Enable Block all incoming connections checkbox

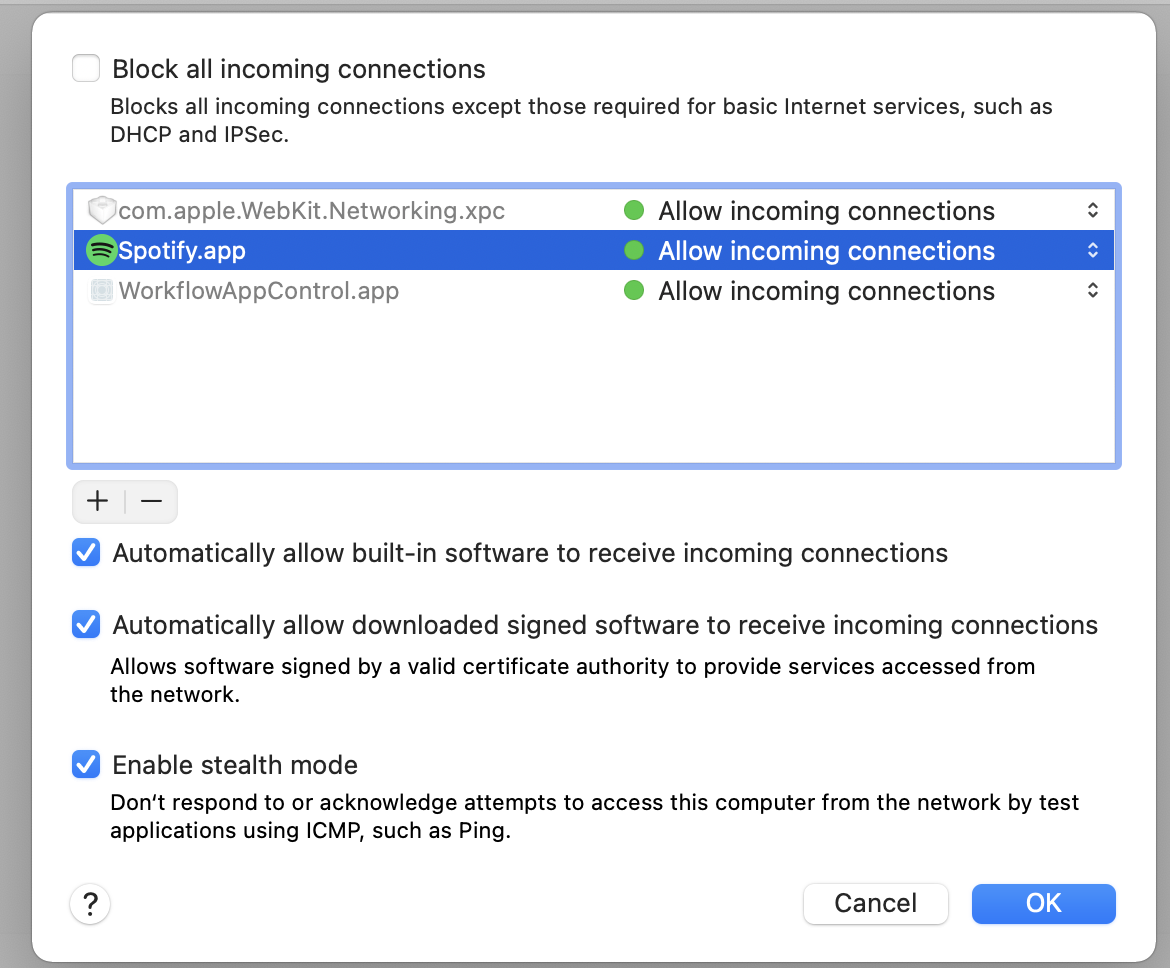(86, 69)
